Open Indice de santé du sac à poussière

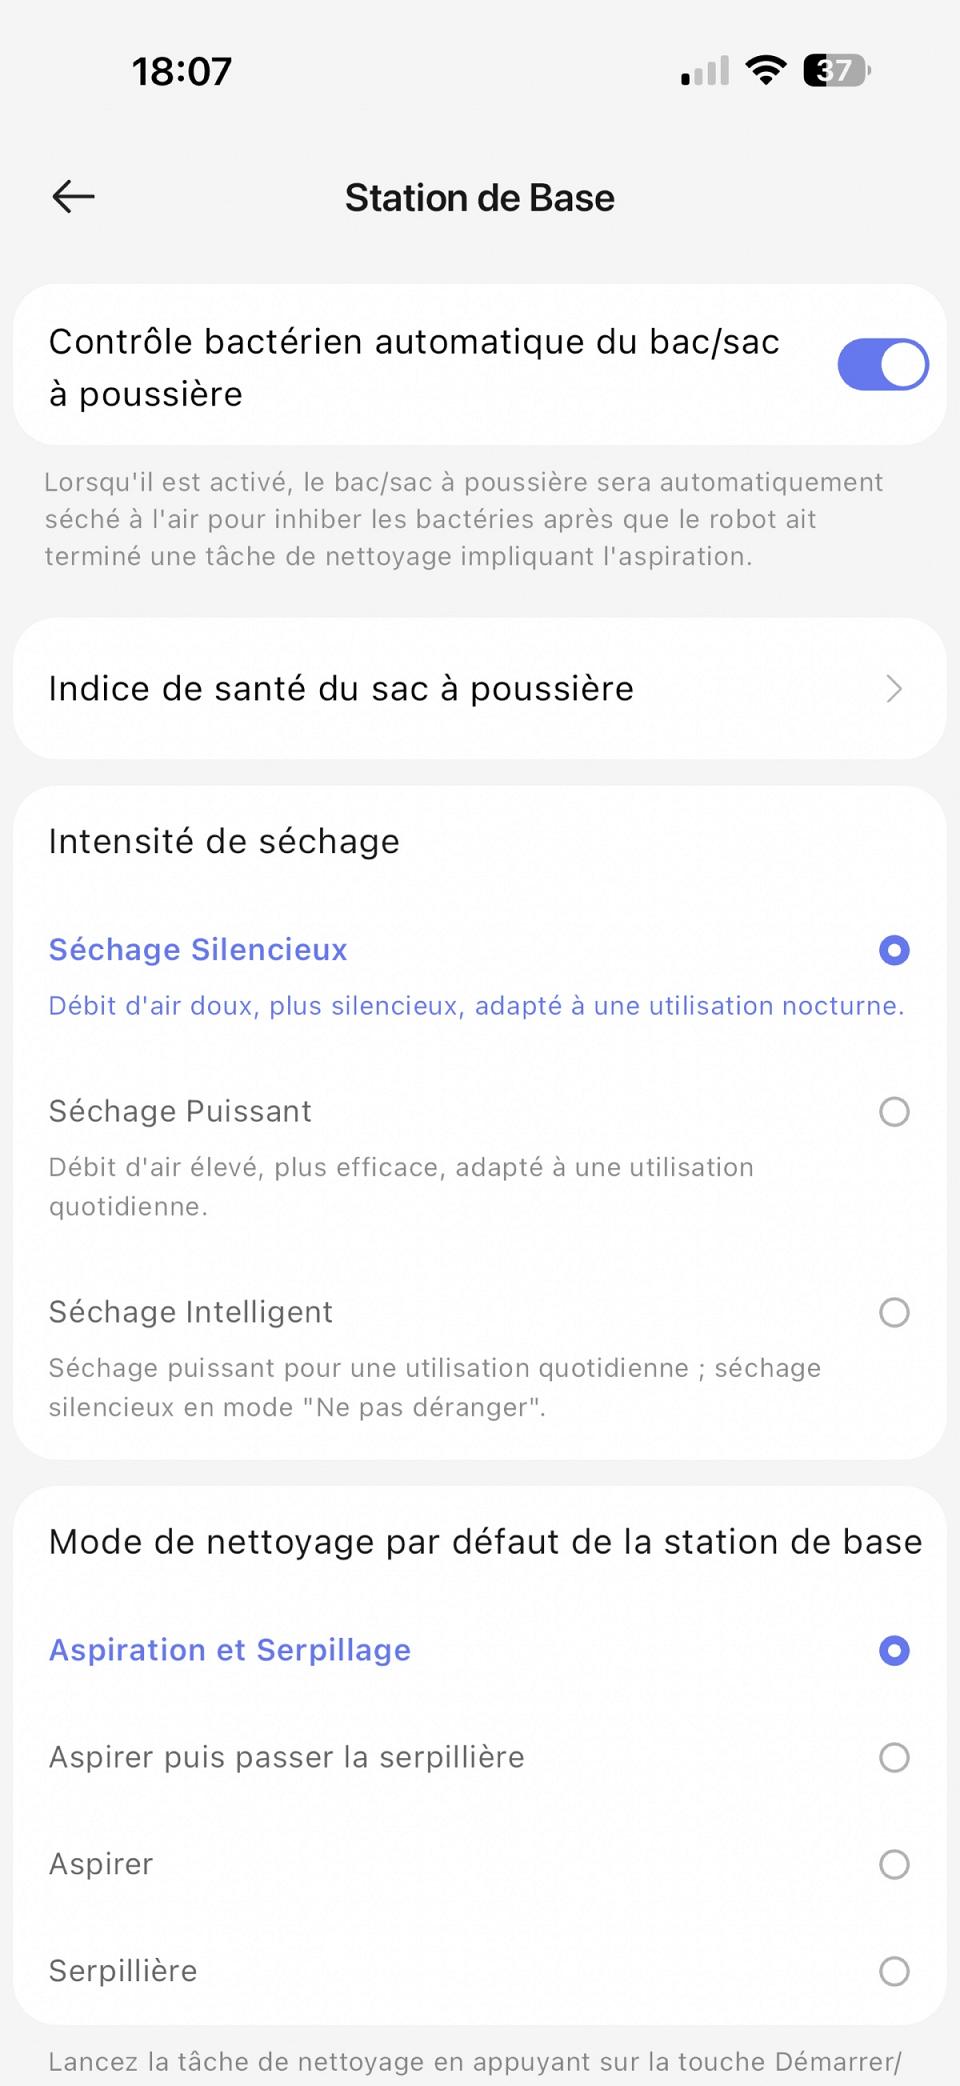pos(341,689)
